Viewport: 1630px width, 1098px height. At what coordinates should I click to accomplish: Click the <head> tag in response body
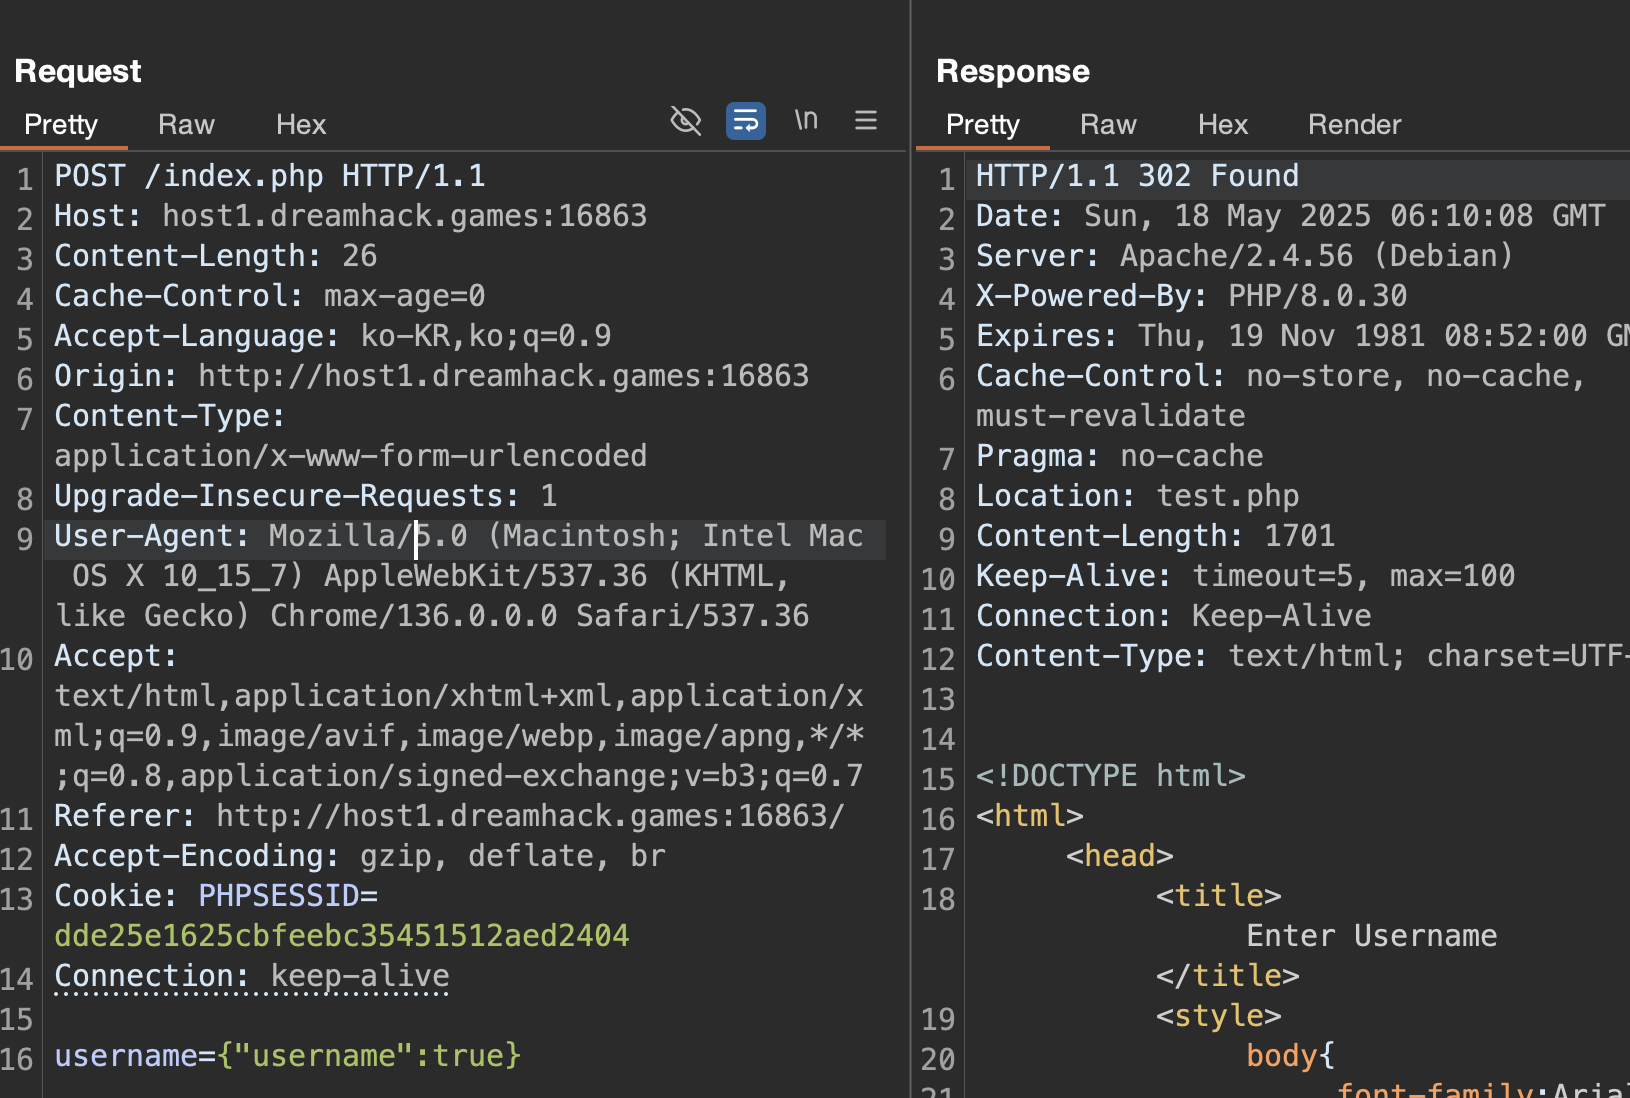point(1120,856)
